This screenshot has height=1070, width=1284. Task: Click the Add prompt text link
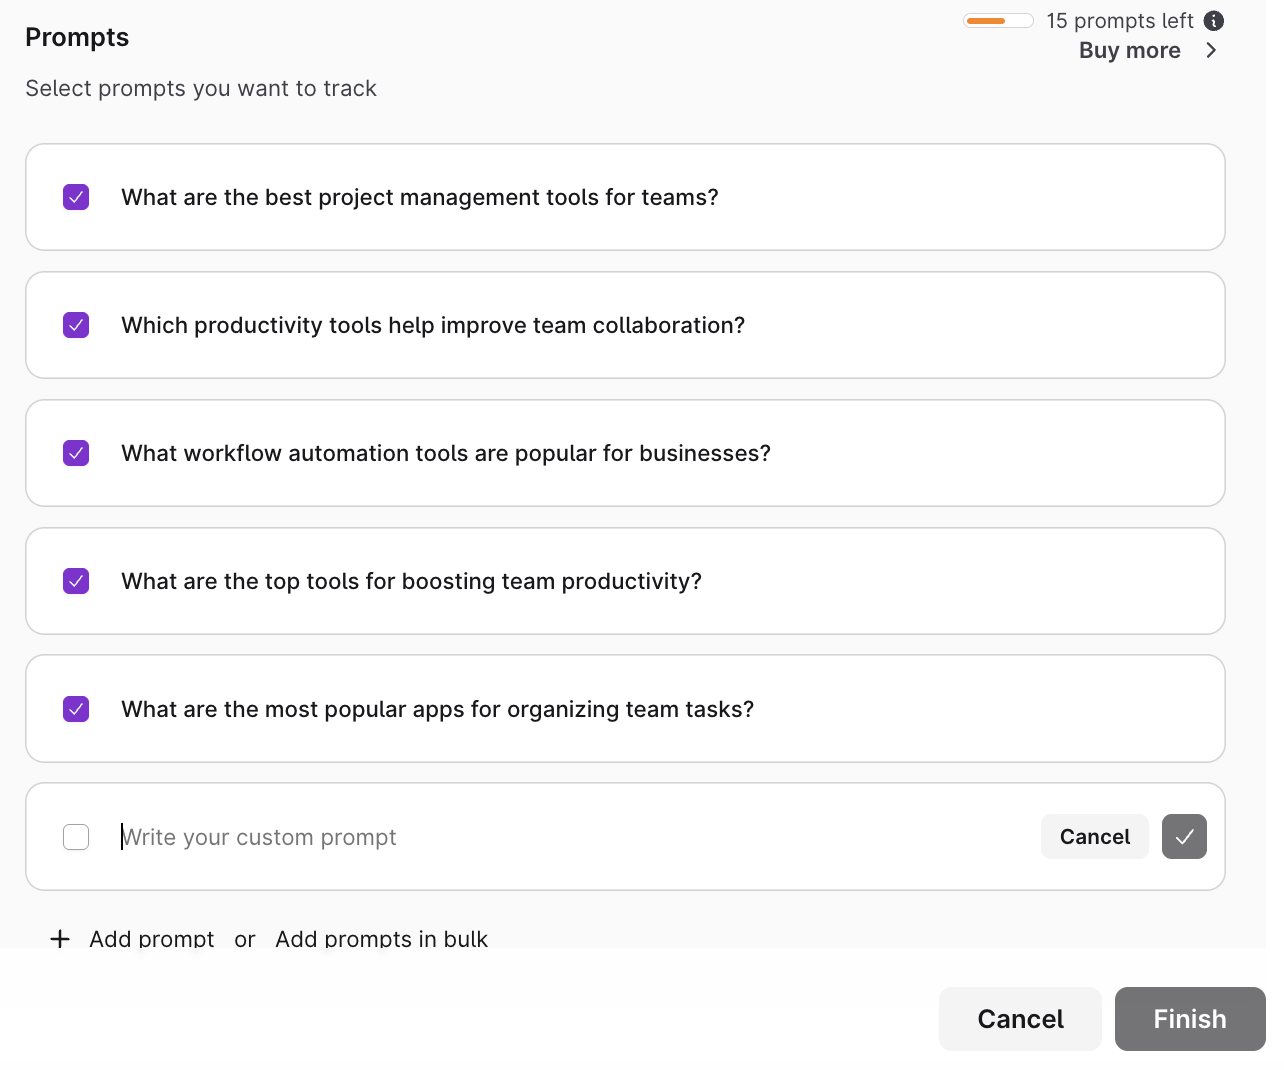(x=151, y=939)
